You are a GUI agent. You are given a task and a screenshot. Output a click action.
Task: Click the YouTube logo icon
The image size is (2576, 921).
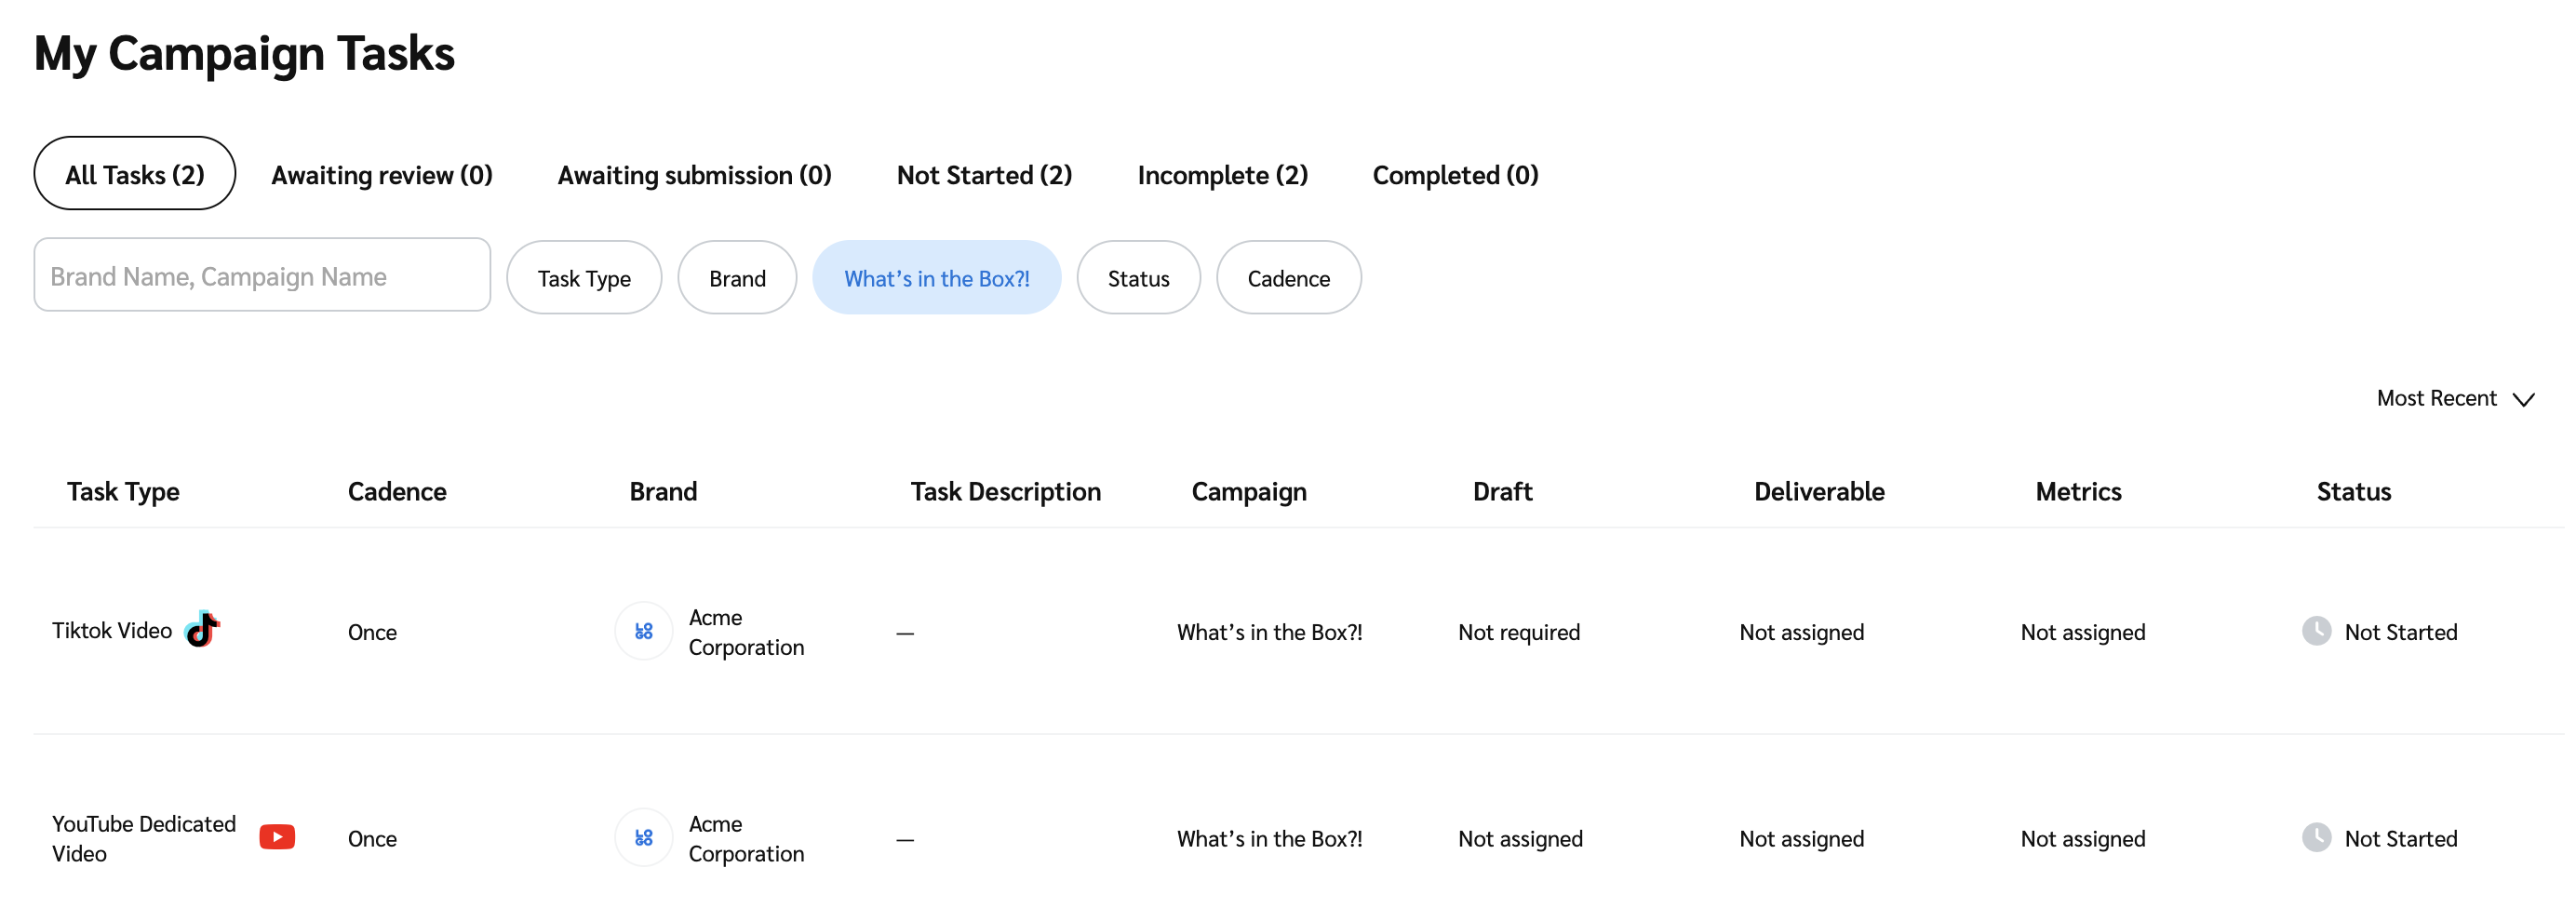277,837
